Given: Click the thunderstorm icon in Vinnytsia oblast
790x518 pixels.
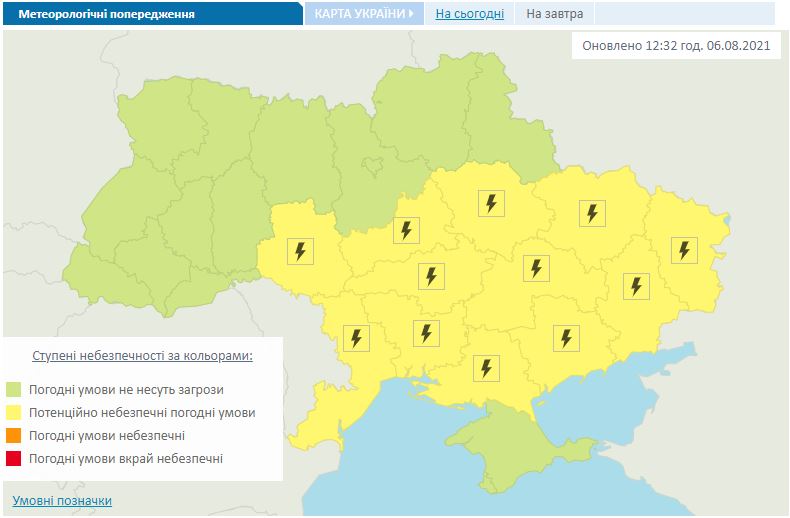Looking at the screenshot, I should coord(301,251).
